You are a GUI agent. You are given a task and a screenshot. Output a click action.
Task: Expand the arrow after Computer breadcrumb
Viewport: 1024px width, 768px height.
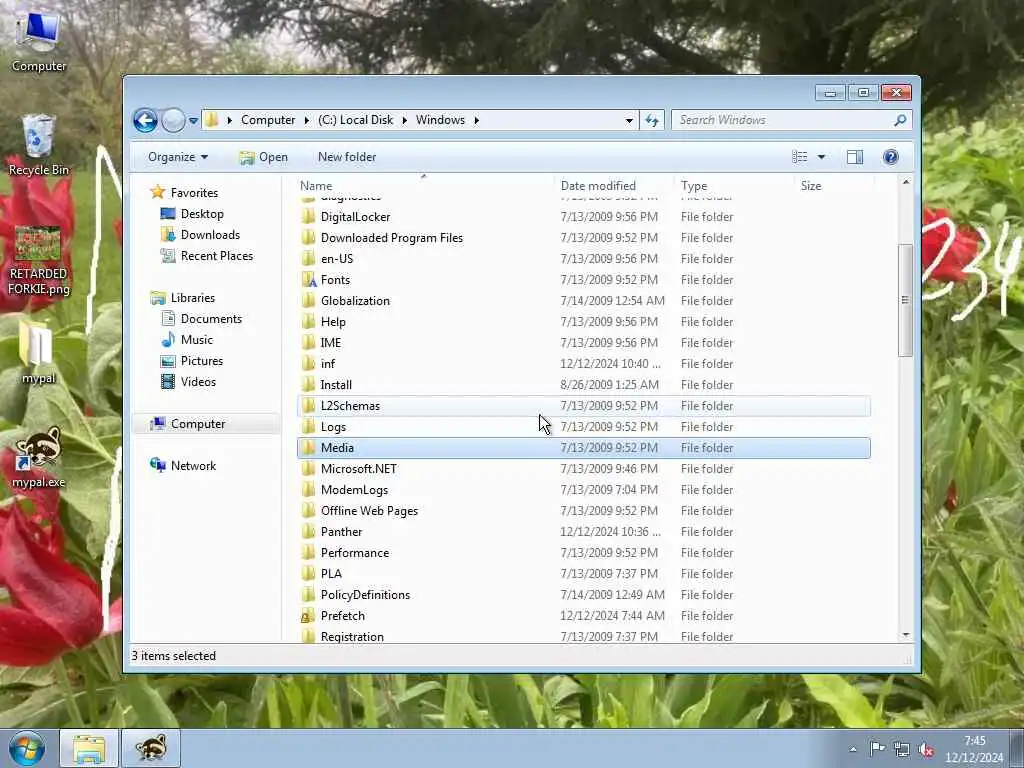pos(306,120)
